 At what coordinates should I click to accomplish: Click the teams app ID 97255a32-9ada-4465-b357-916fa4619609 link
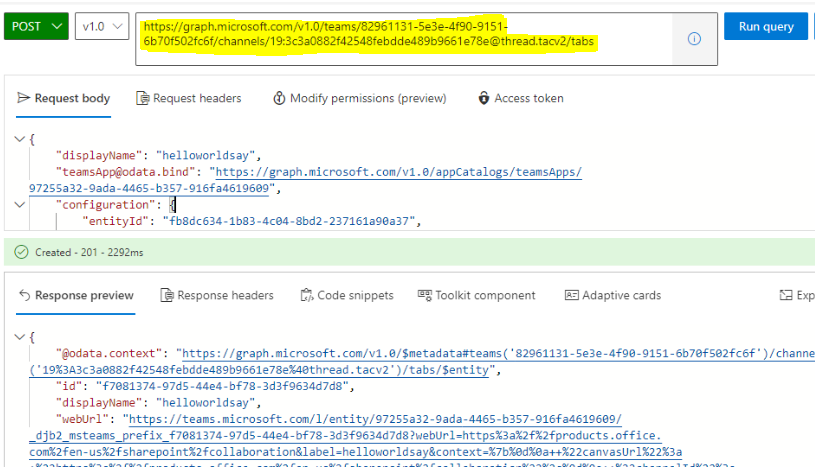[x=149, y=188]
